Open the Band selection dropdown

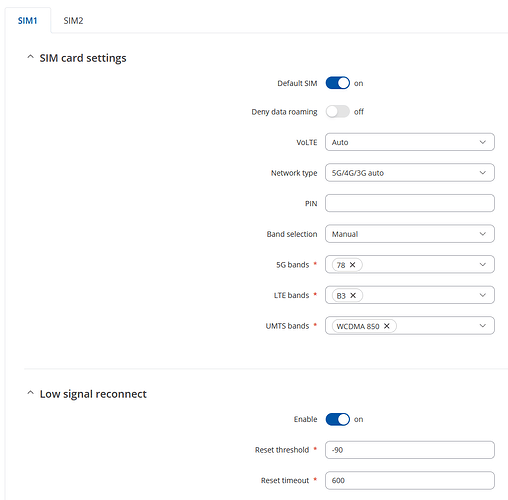(x=410, y=234)
